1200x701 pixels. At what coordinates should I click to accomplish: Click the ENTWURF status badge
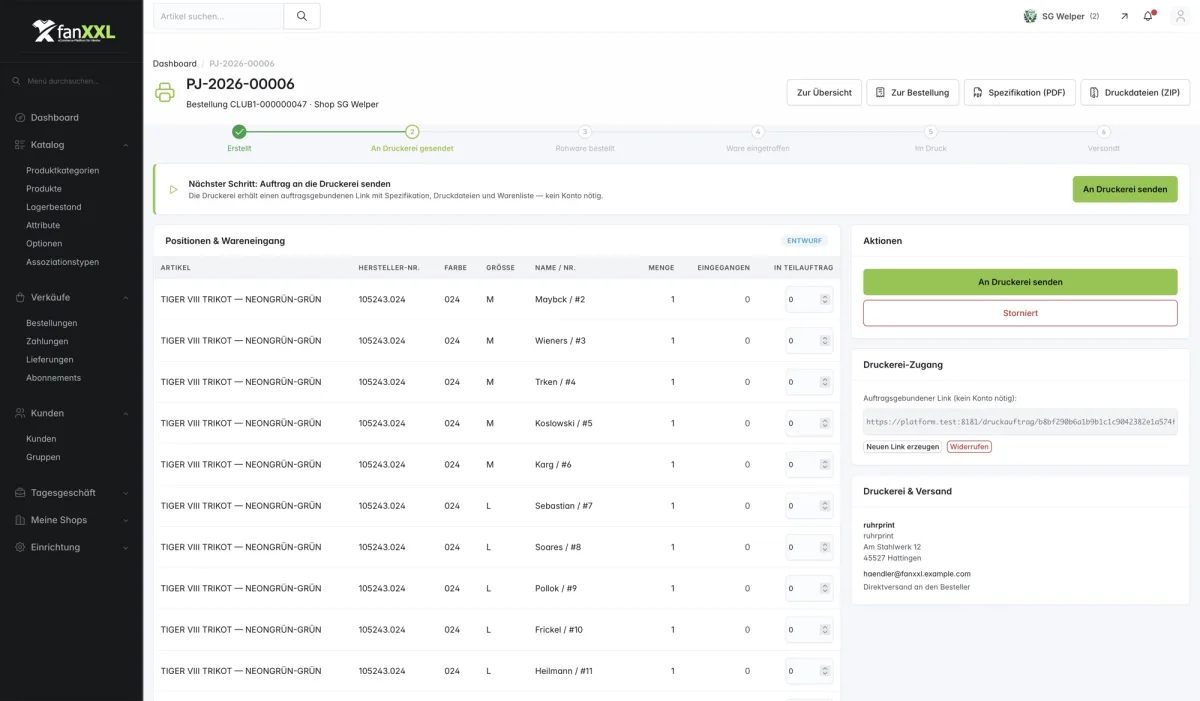tap(805, 241)
